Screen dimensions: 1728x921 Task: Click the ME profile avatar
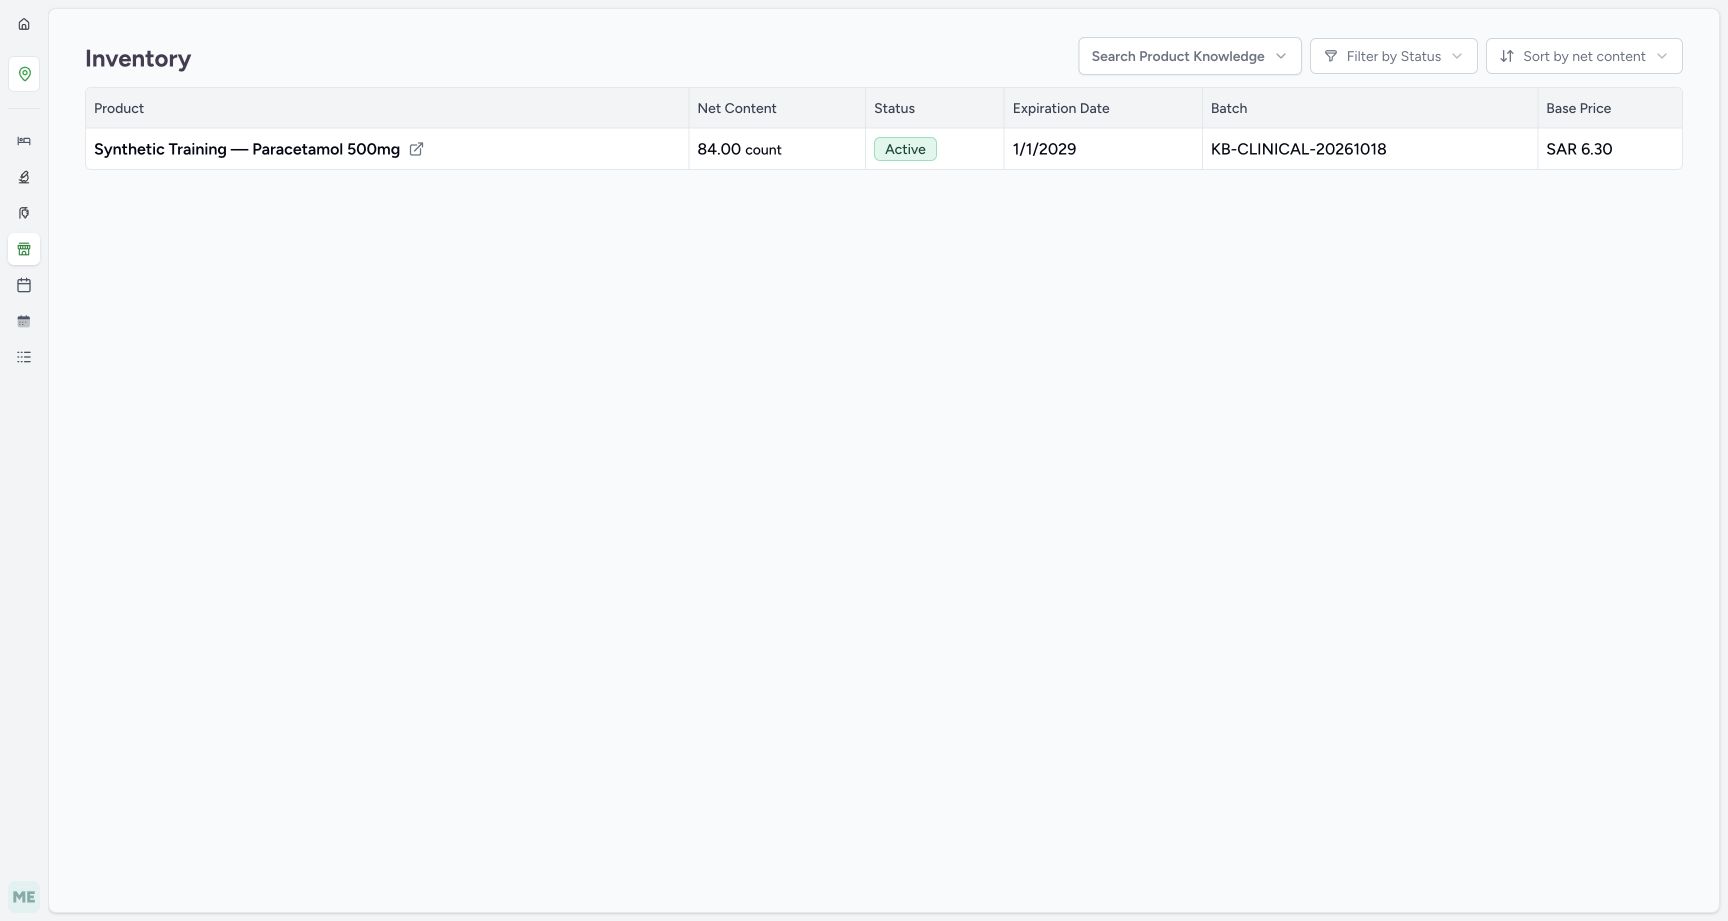[24, 897]
